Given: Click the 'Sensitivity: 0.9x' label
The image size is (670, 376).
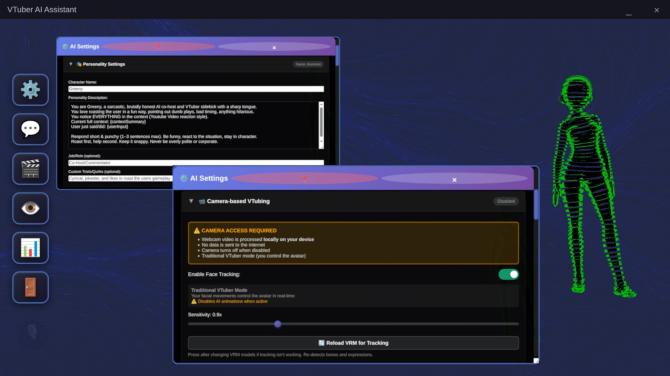Looking at the screenshot, I should pyautogui.click(x=205, y=314).
